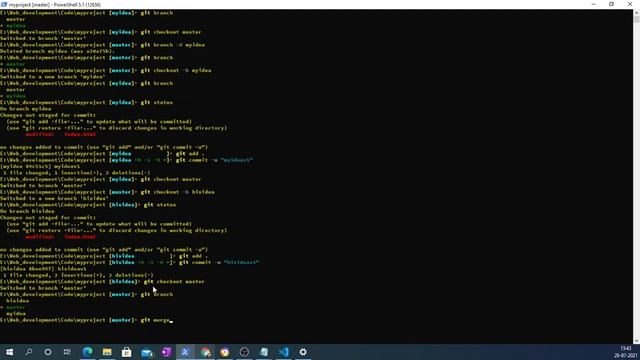Launch Visual Studio Code from the taskbar

click(x=283, y=352)
